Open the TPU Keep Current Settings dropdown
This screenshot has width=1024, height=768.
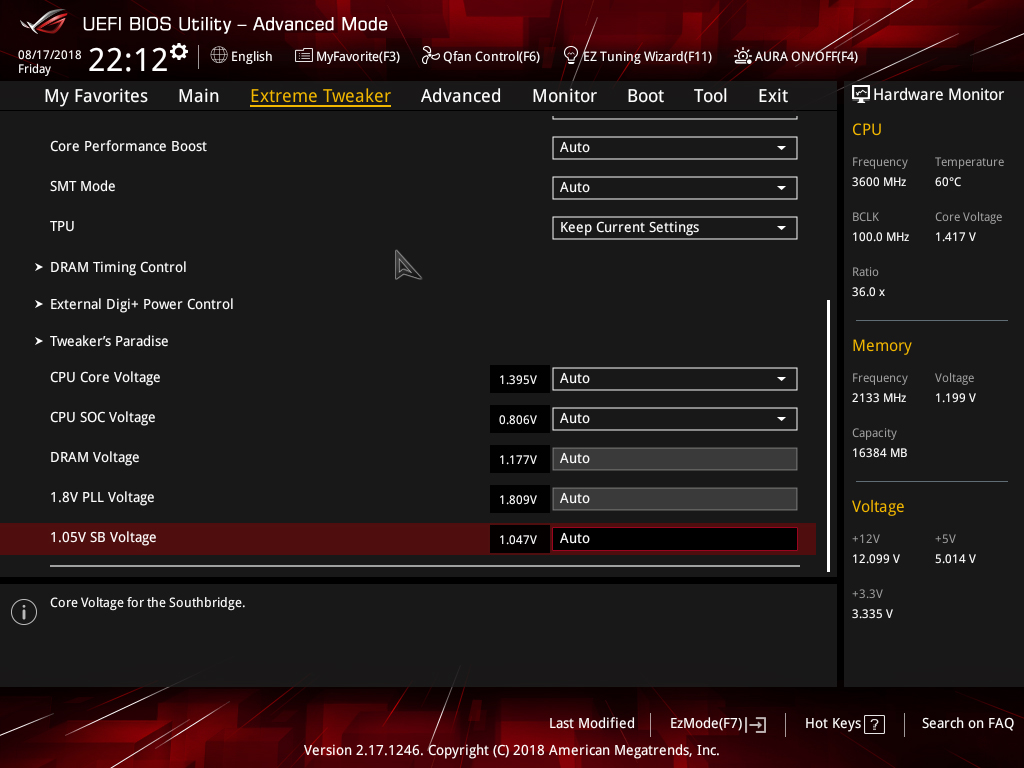pos(675,227)
